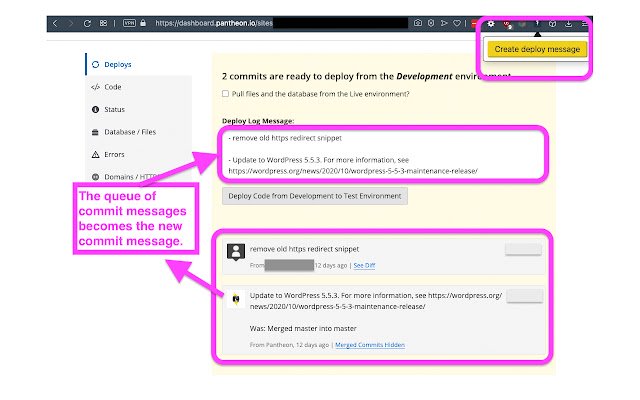Screen dimensions: 640x400
Task: Click the button beside redirect snippet commit
Action: tap(523, 249)
